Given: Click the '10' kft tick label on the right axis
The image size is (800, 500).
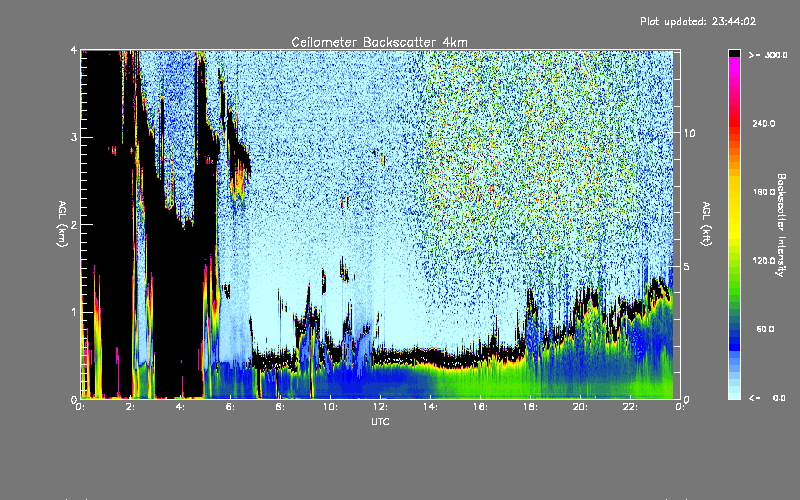Looking at the screenshot, I should tap(689, 133).
